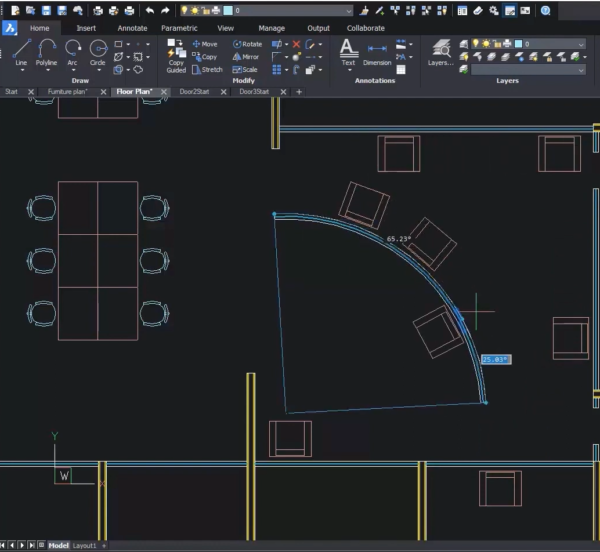Click the Stretch button
Image resolution: width=600 pixels, height=552 pixels.
[x=207, y=70]
